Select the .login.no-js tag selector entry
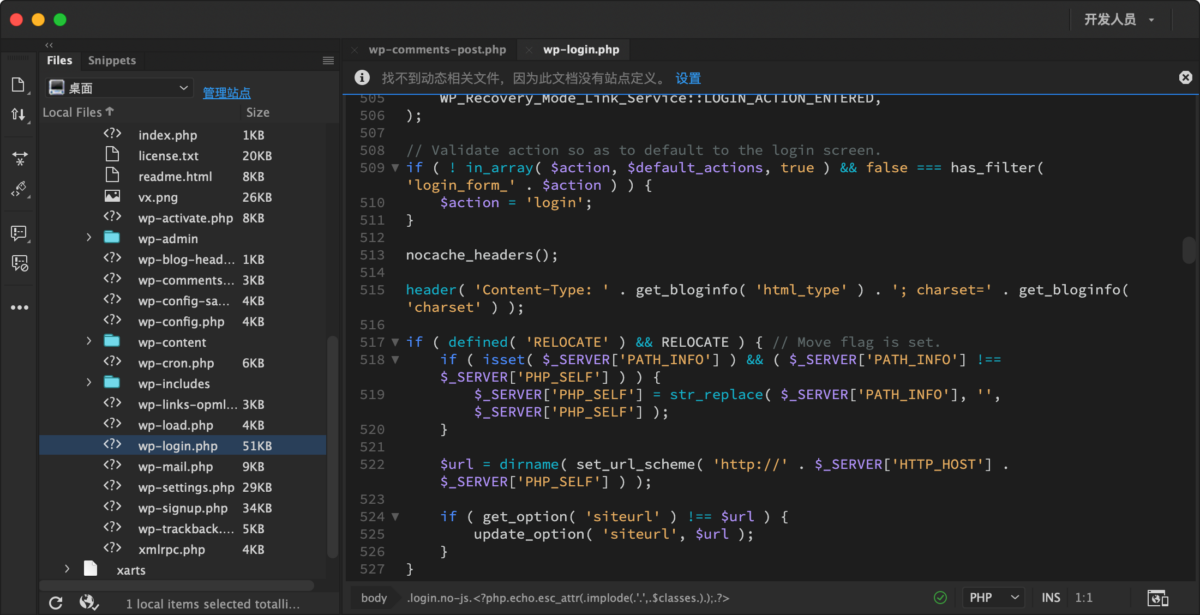 (x=568, y=598)
